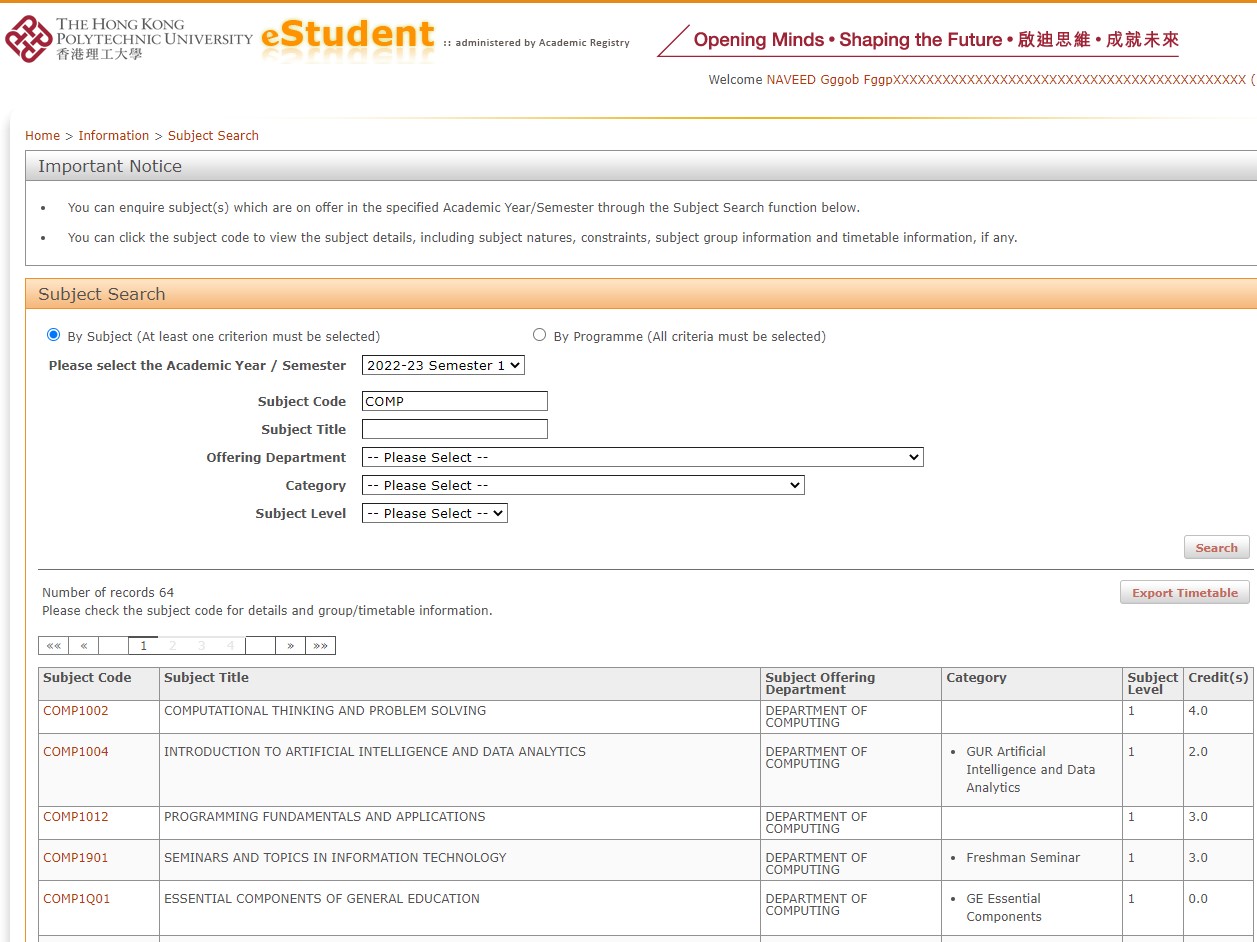Screen dimensions: 1257x942
Task: Switch to results page 2
Action: point(172,645)
